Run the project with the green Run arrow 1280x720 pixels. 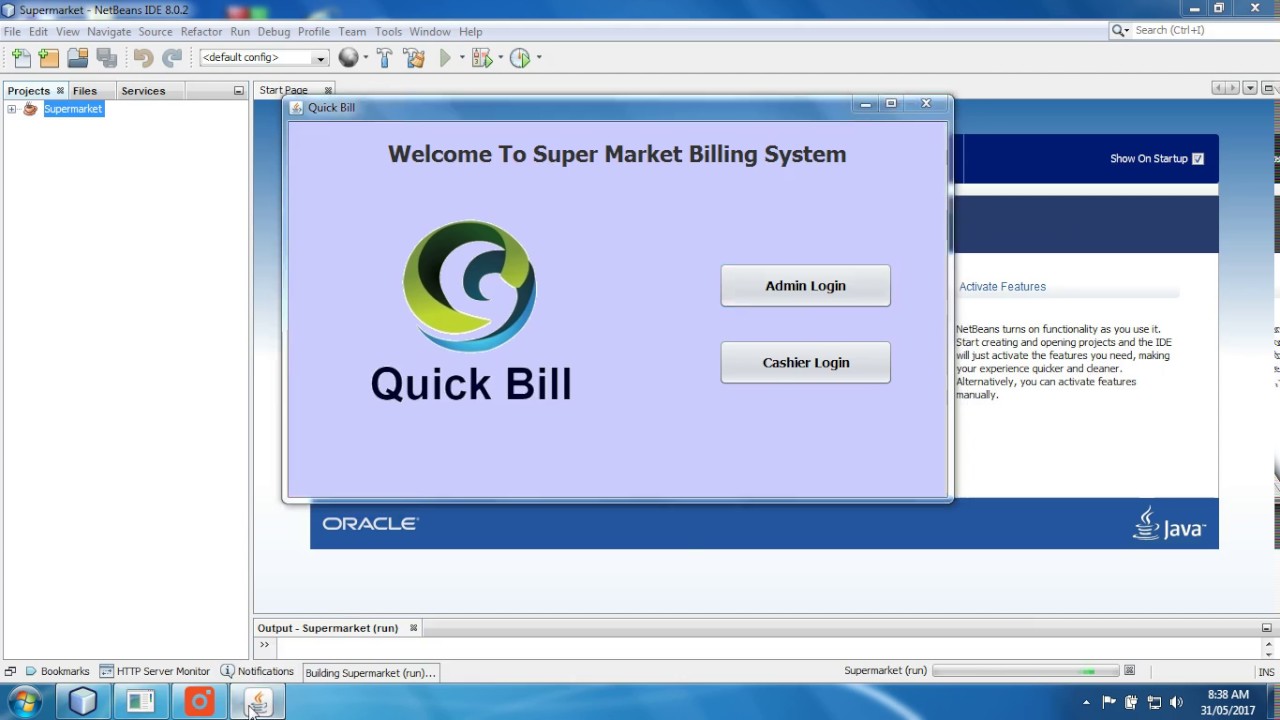click(443, 57)
